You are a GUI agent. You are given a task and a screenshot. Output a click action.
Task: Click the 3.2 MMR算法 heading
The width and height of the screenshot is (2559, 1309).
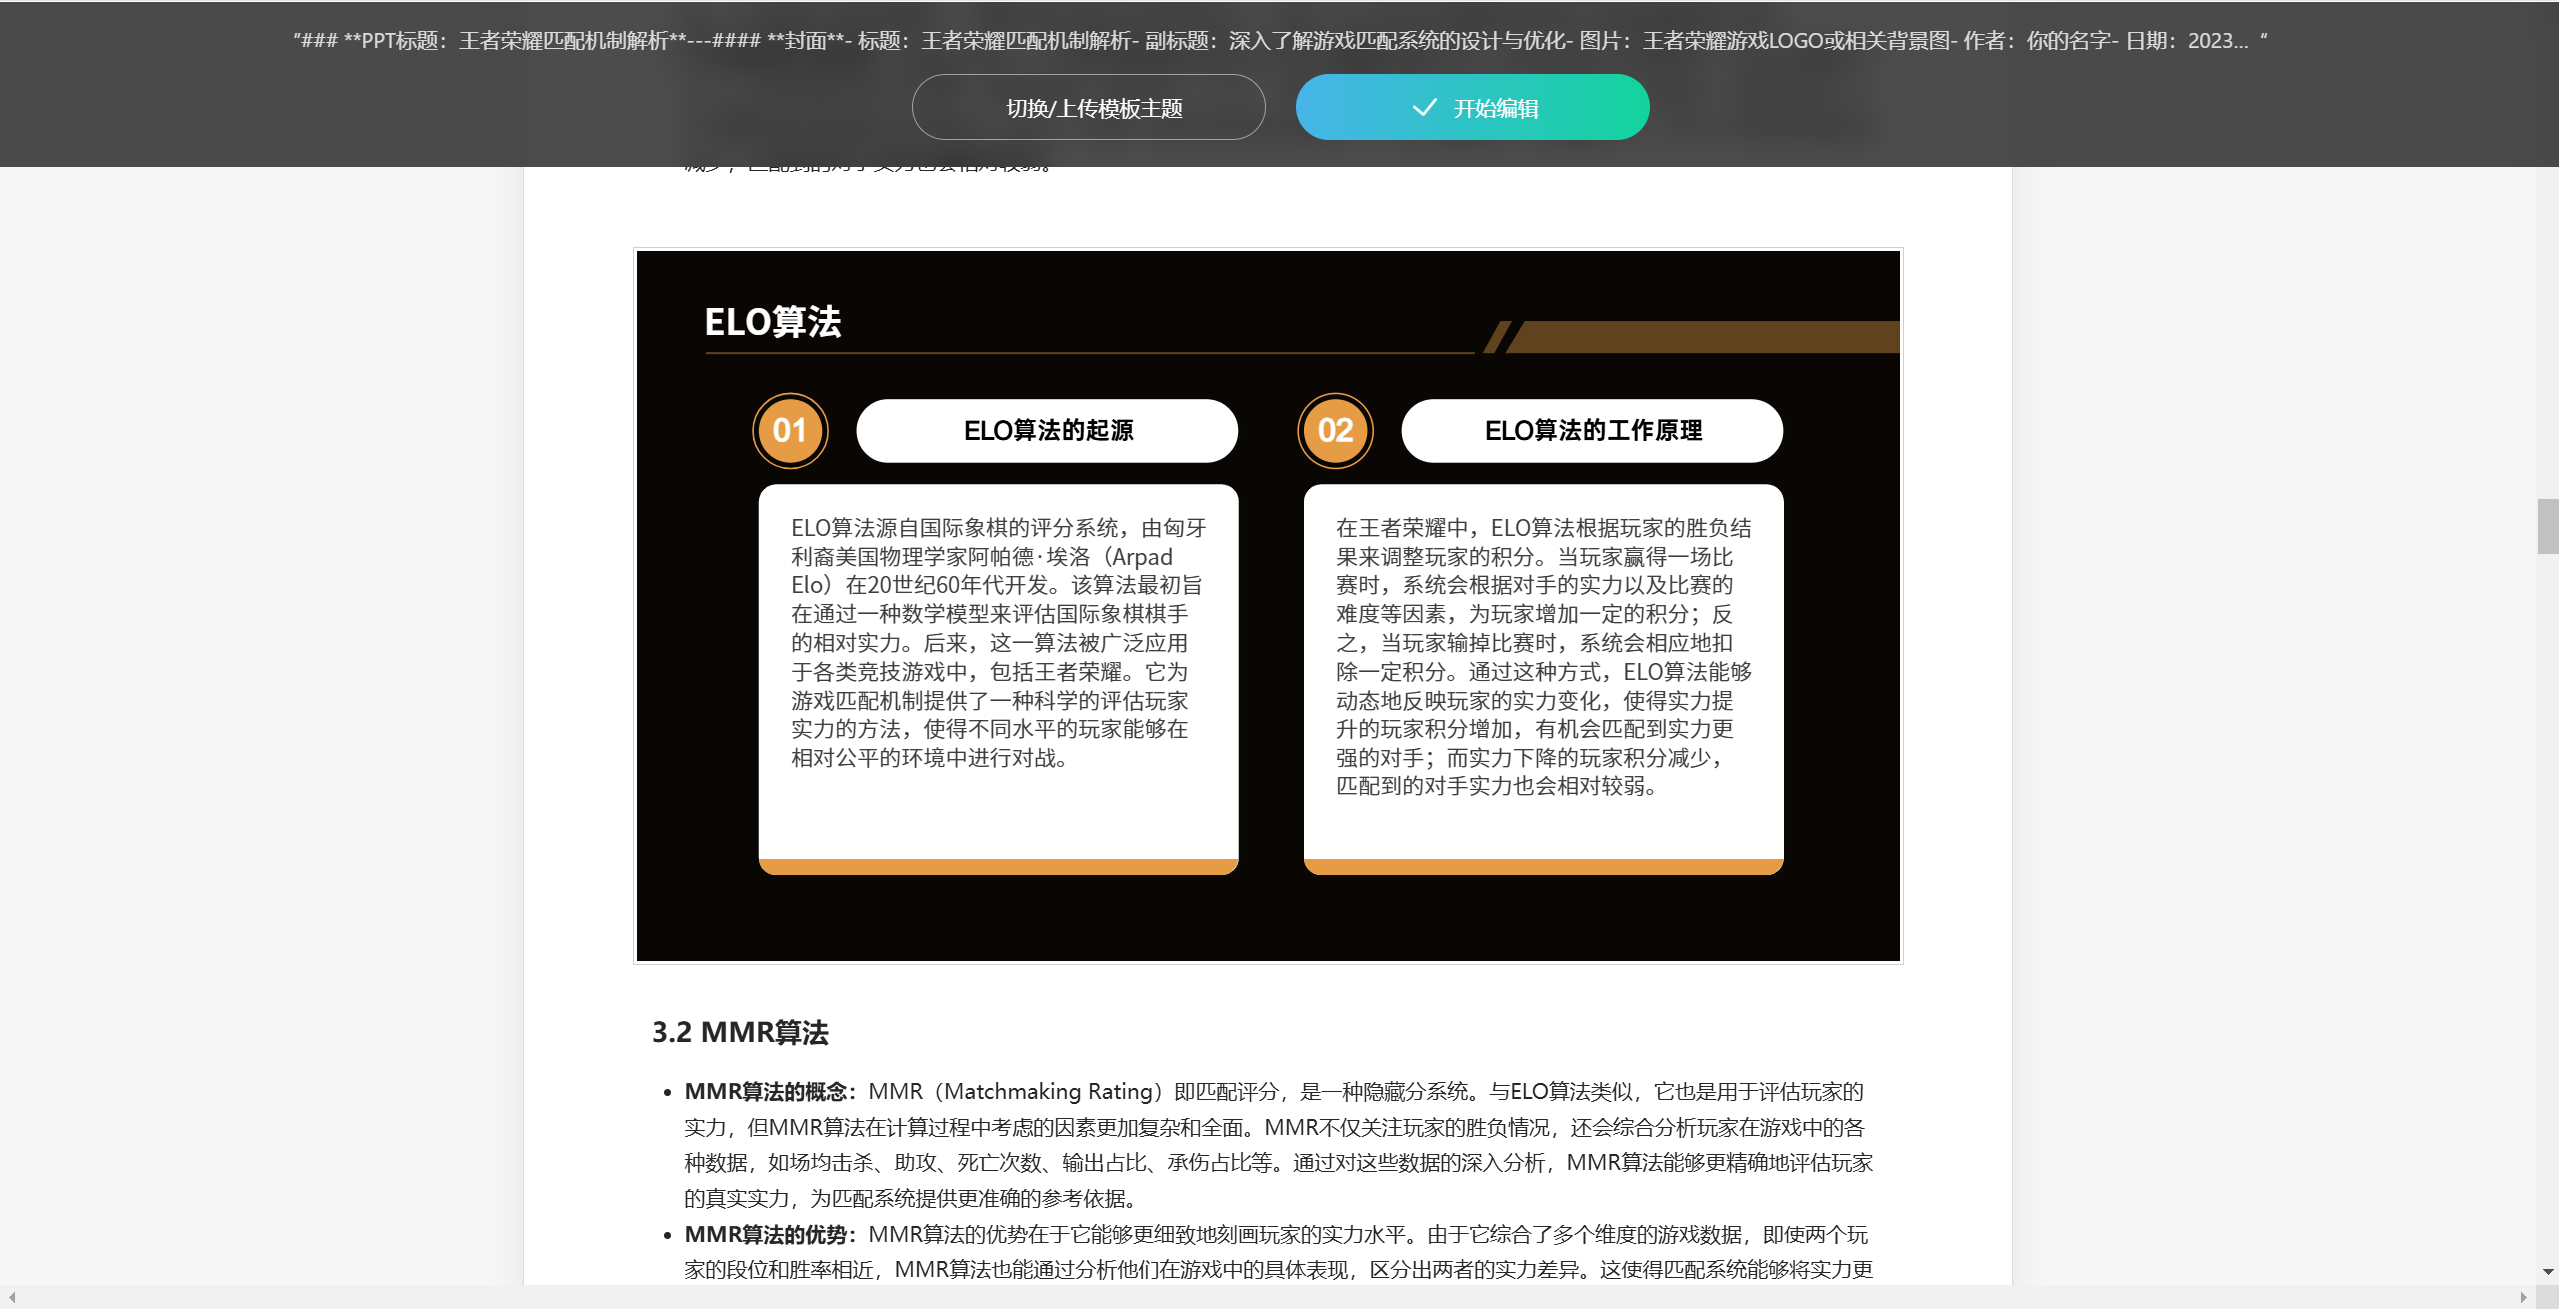[740, 1032]
